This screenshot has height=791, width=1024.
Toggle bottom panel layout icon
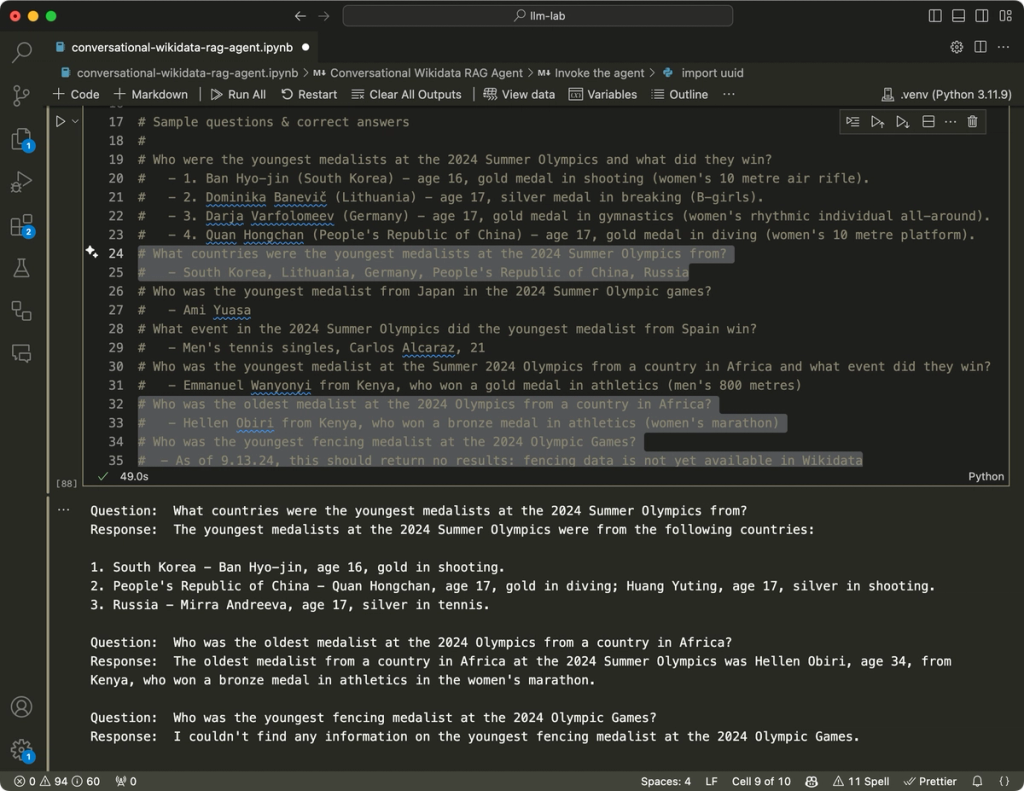tap(958, 16)
